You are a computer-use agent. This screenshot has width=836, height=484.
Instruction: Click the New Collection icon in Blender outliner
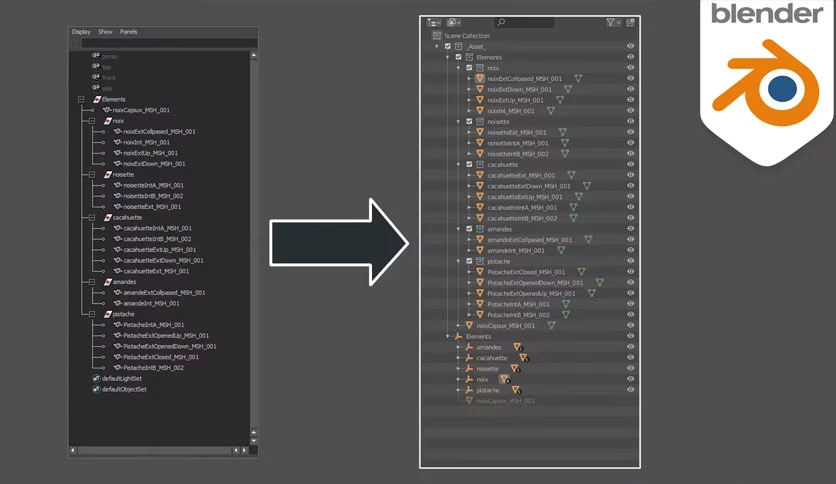(x=631, y=22)
